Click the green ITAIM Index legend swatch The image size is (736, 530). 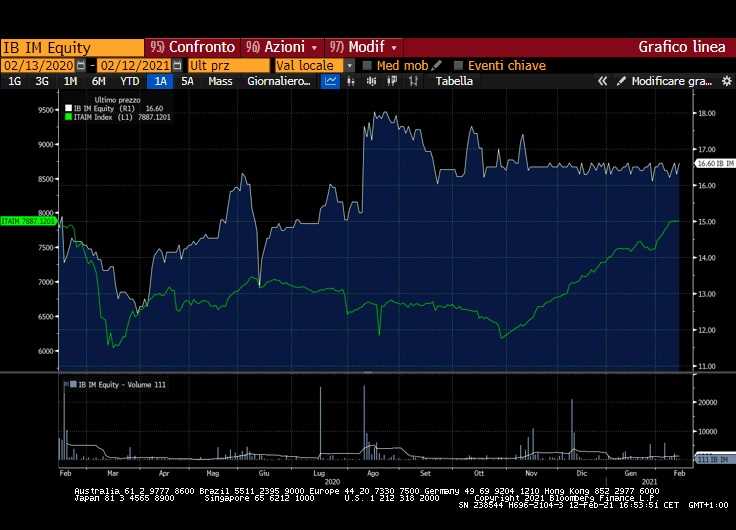coord(69,117)
